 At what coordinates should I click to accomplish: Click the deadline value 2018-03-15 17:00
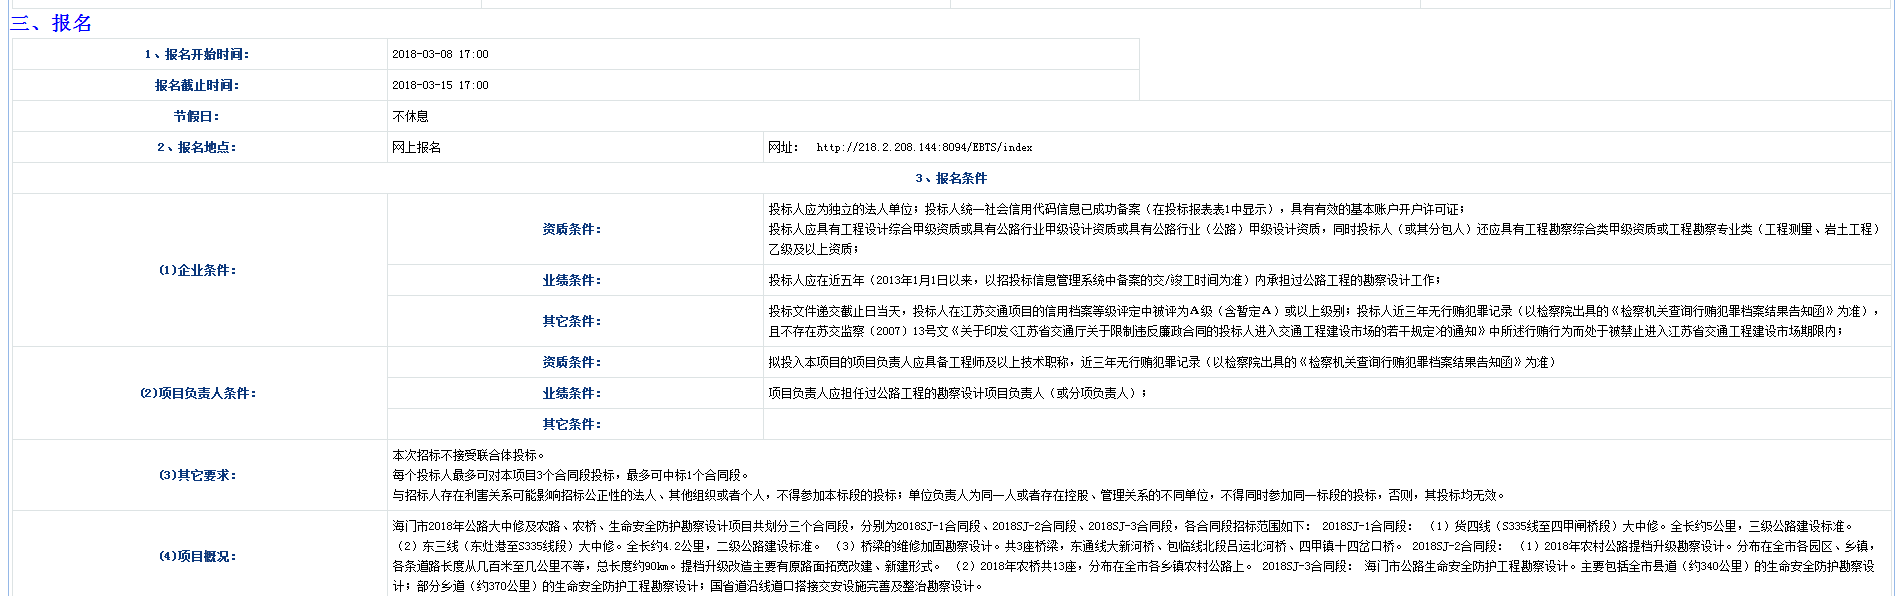click(x=440, y=85)
